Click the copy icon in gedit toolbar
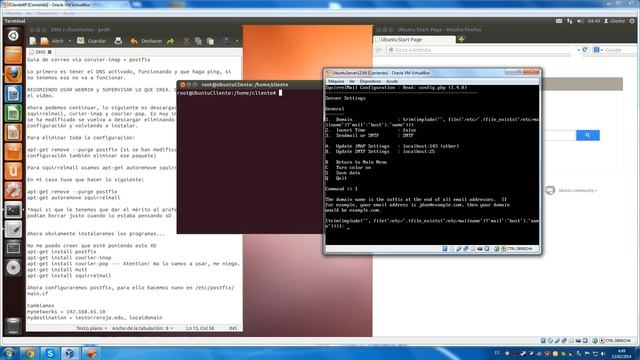Screen dimensions: 640x360 tap(198, 41)
